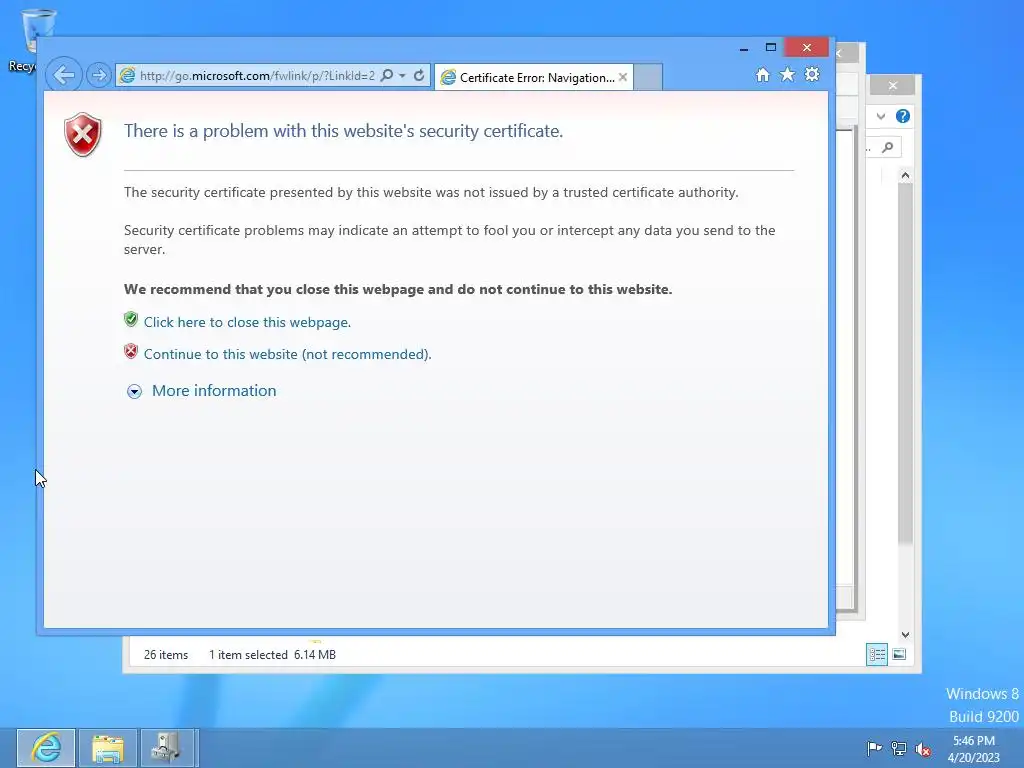Maximize the Internet Explorer window

click(x=771, y=48)
